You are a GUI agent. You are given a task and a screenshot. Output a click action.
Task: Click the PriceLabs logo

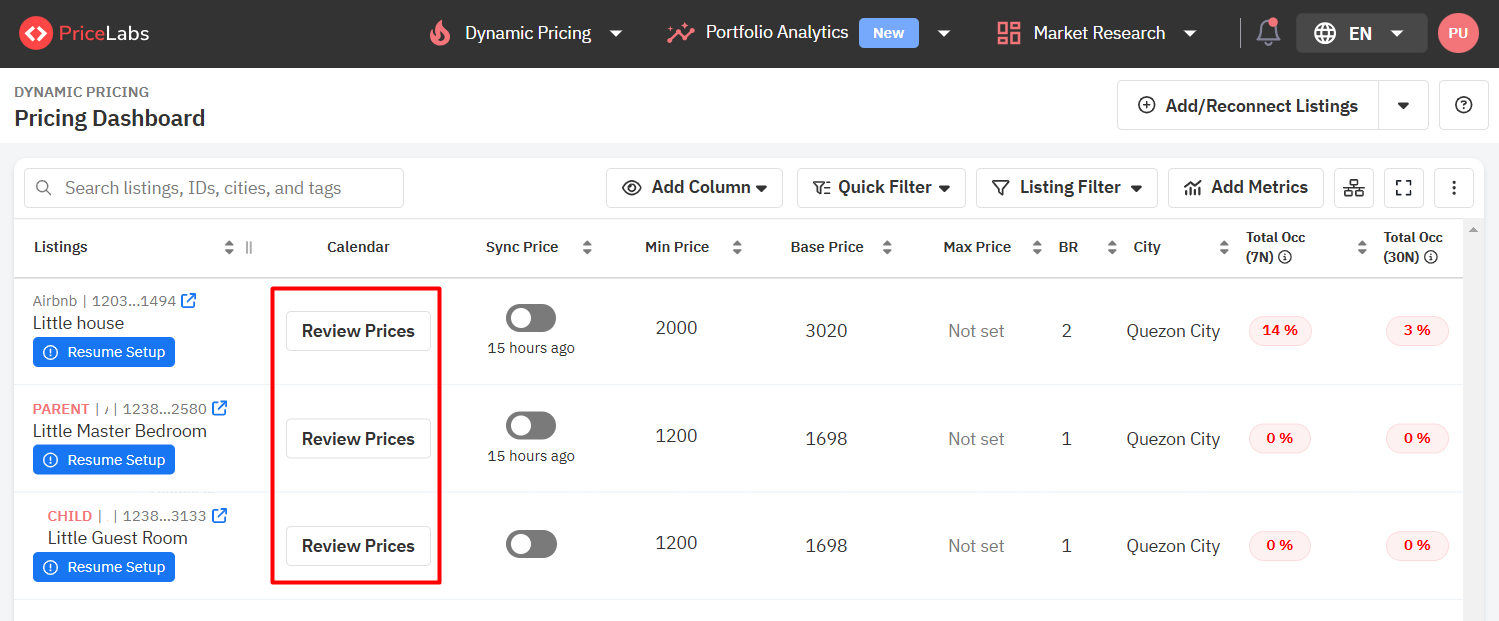point(85,33)
